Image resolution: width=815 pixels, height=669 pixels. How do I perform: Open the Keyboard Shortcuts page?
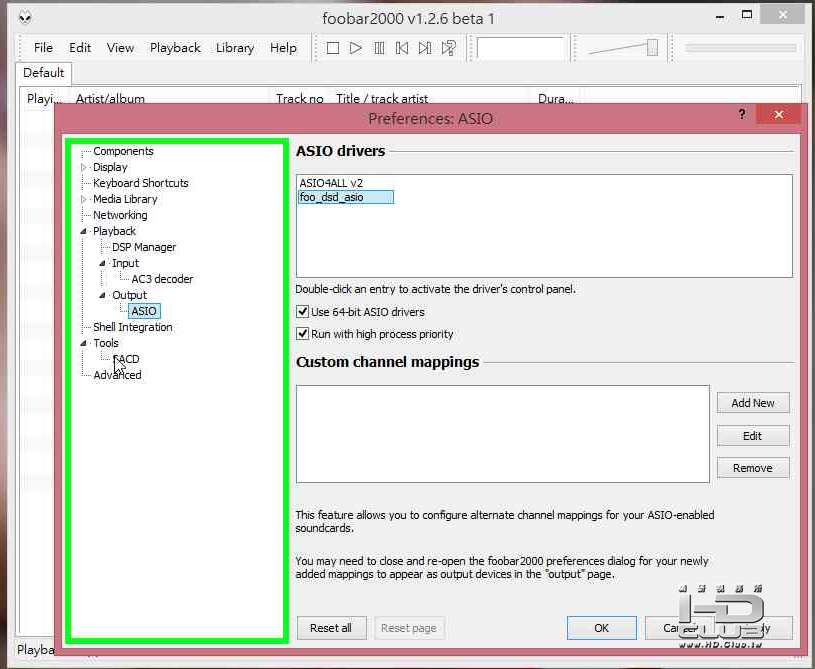[x=140, y=183]
